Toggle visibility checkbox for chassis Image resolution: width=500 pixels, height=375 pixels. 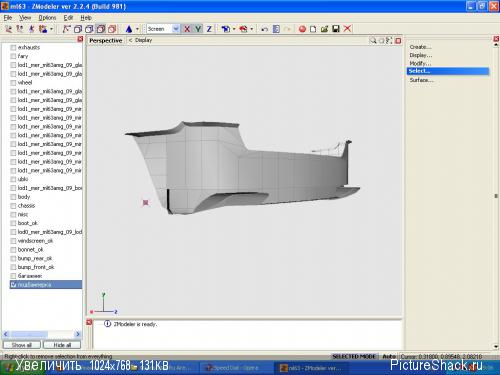point(13,206)
